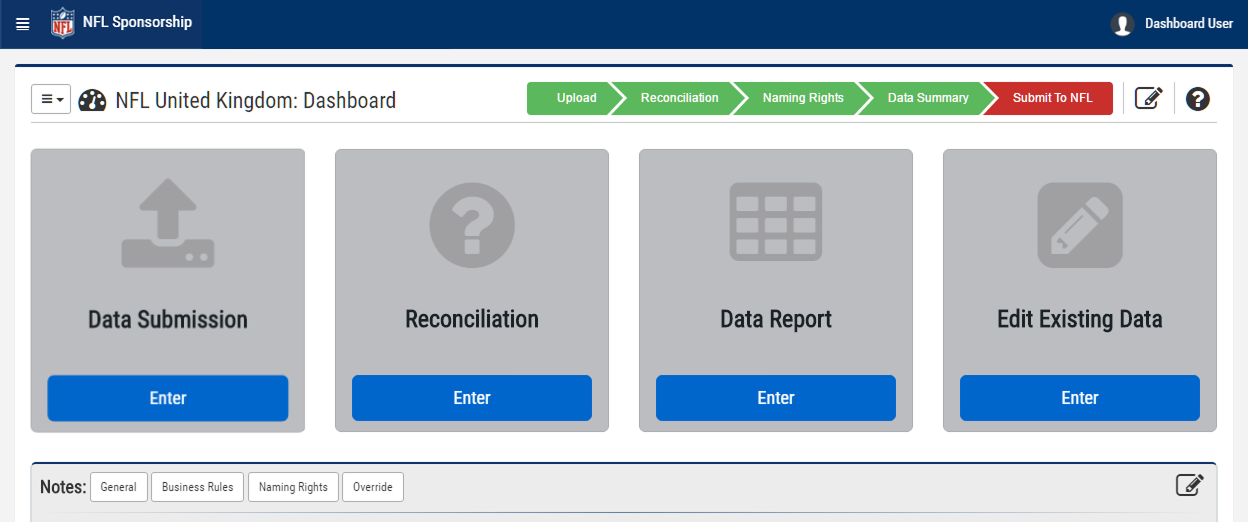1248x522 pixels.
Task: Toggle the Business Rules notes filter
Action: (198, 487)
